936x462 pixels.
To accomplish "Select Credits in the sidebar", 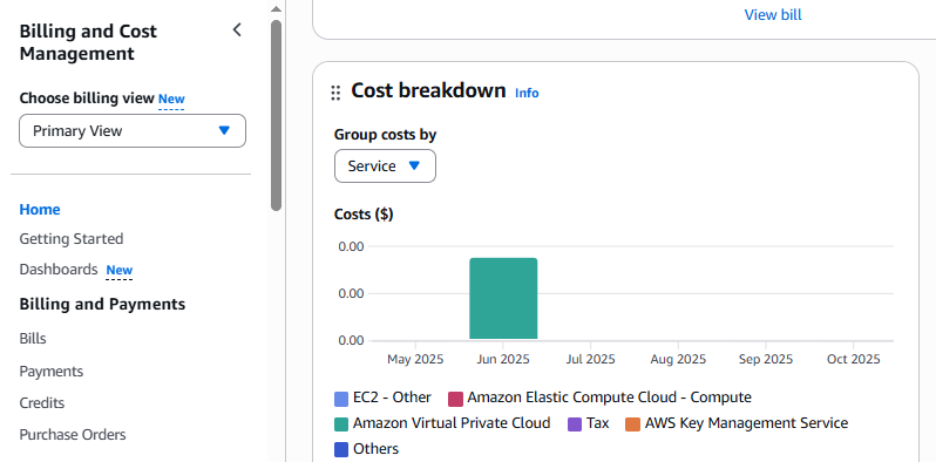I will click(x=42, y=403).
